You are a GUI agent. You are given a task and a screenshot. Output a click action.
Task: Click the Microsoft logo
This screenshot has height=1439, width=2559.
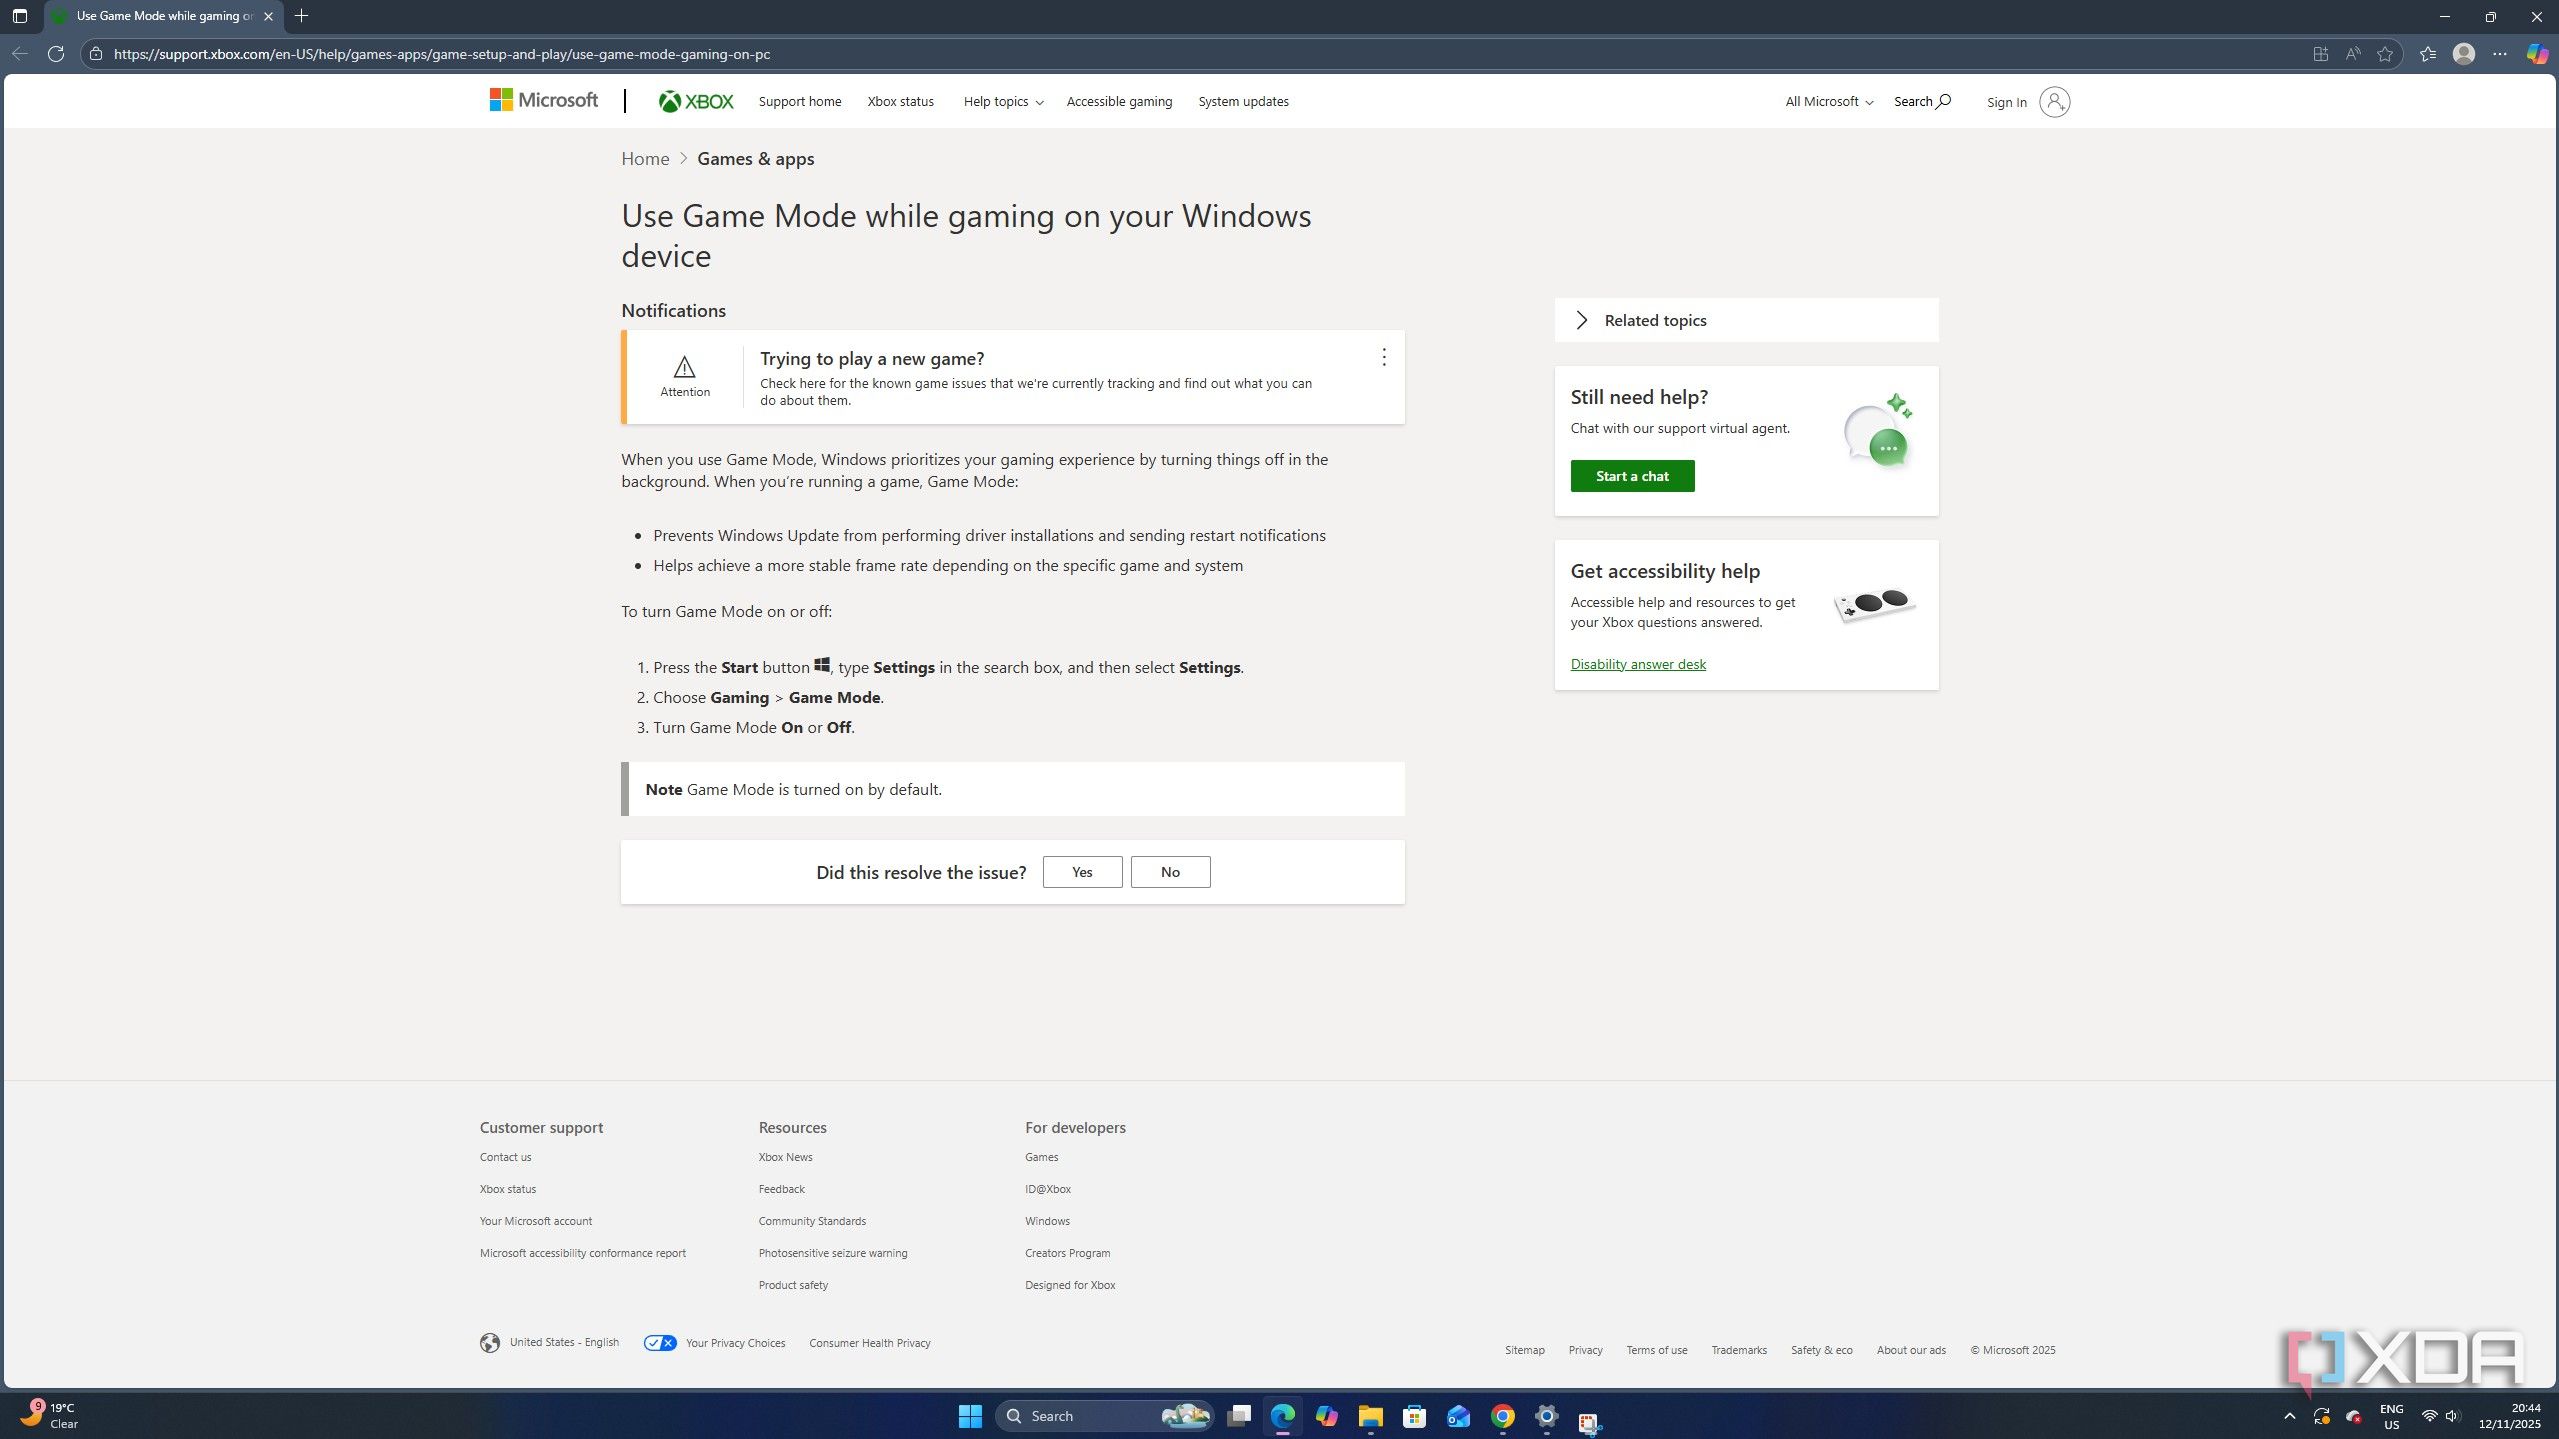pyautogui.click(x=543, y=100)
